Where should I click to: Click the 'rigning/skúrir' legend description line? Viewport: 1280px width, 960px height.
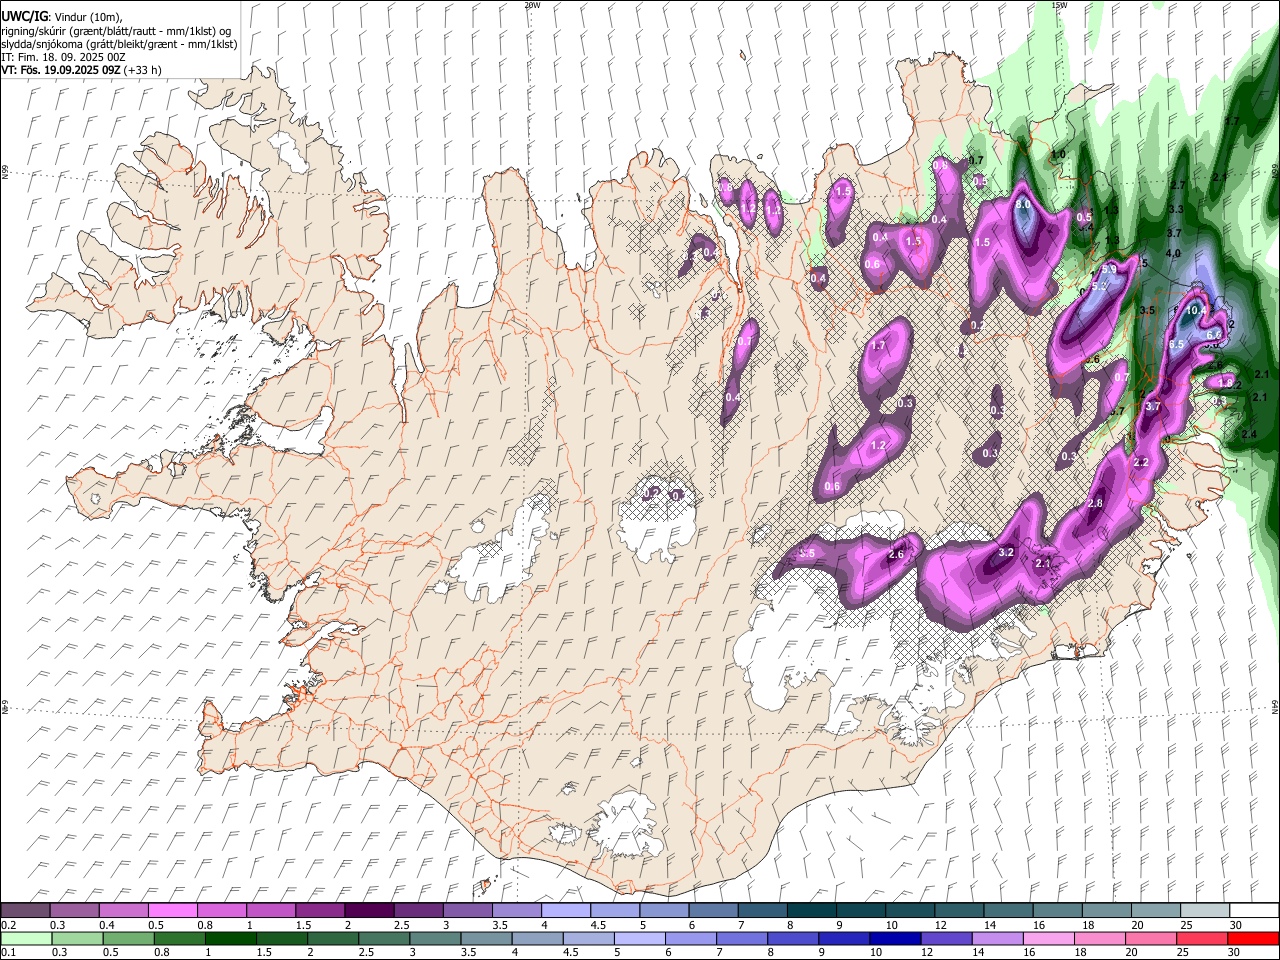tap(116, 30)
